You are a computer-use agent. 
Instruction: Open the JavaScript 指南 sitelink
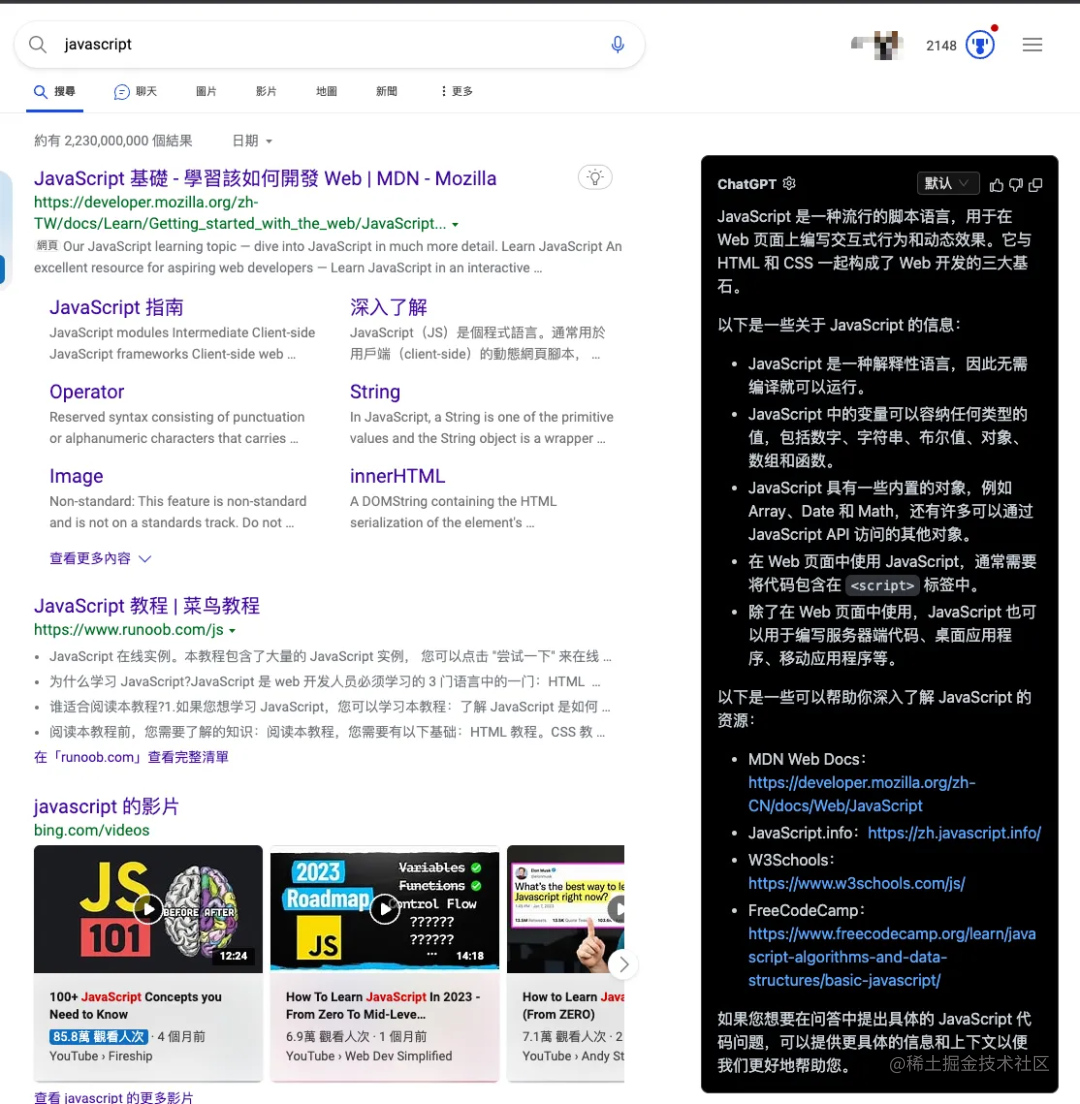tap(115, 307)
